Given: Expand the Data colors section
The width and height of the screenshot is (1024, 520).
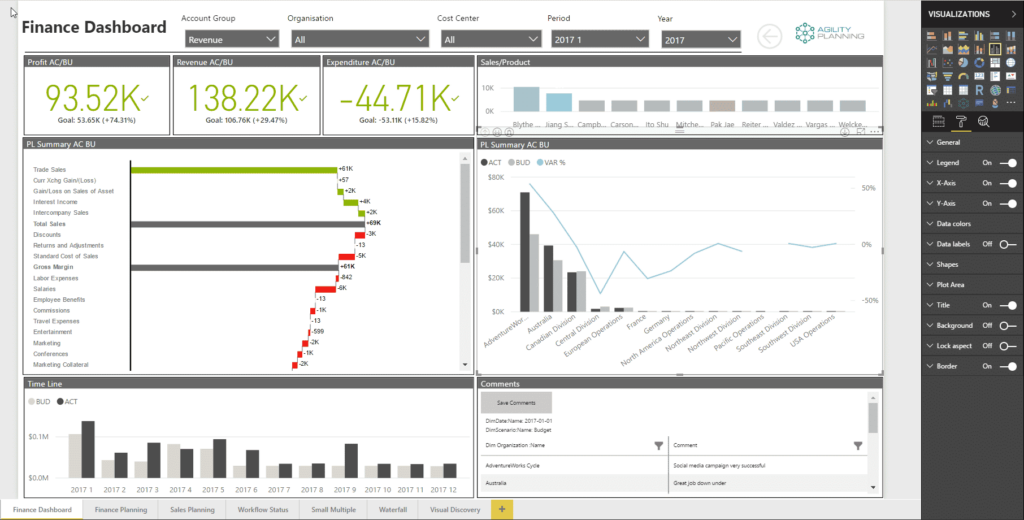Looking at the screenshot, I should 958,224.
